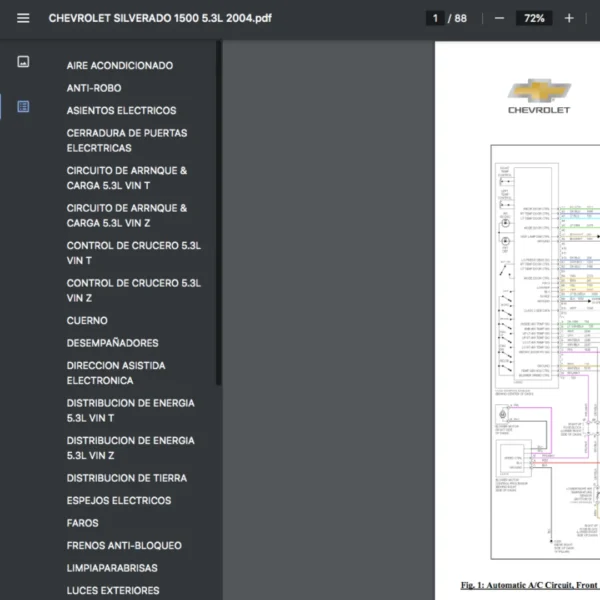Go to ASIENTOS ELECTRICOS bookmark

pos(121,111)
